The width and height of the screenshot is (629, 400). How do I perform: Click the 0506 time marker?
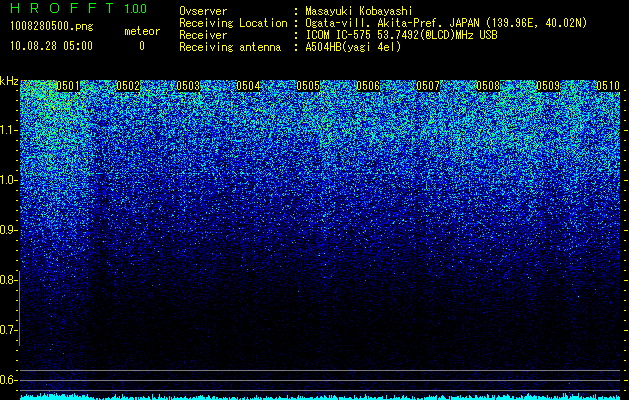[x=368, y=86]
